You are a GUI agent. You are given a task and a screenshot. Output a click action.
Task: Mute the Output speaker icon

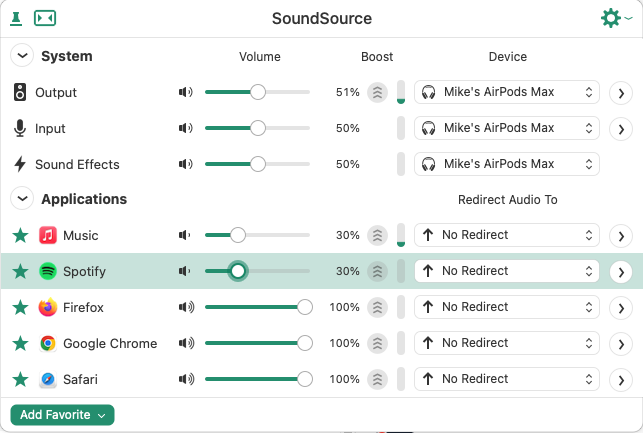pyautogui.click(x=185, y=92)
